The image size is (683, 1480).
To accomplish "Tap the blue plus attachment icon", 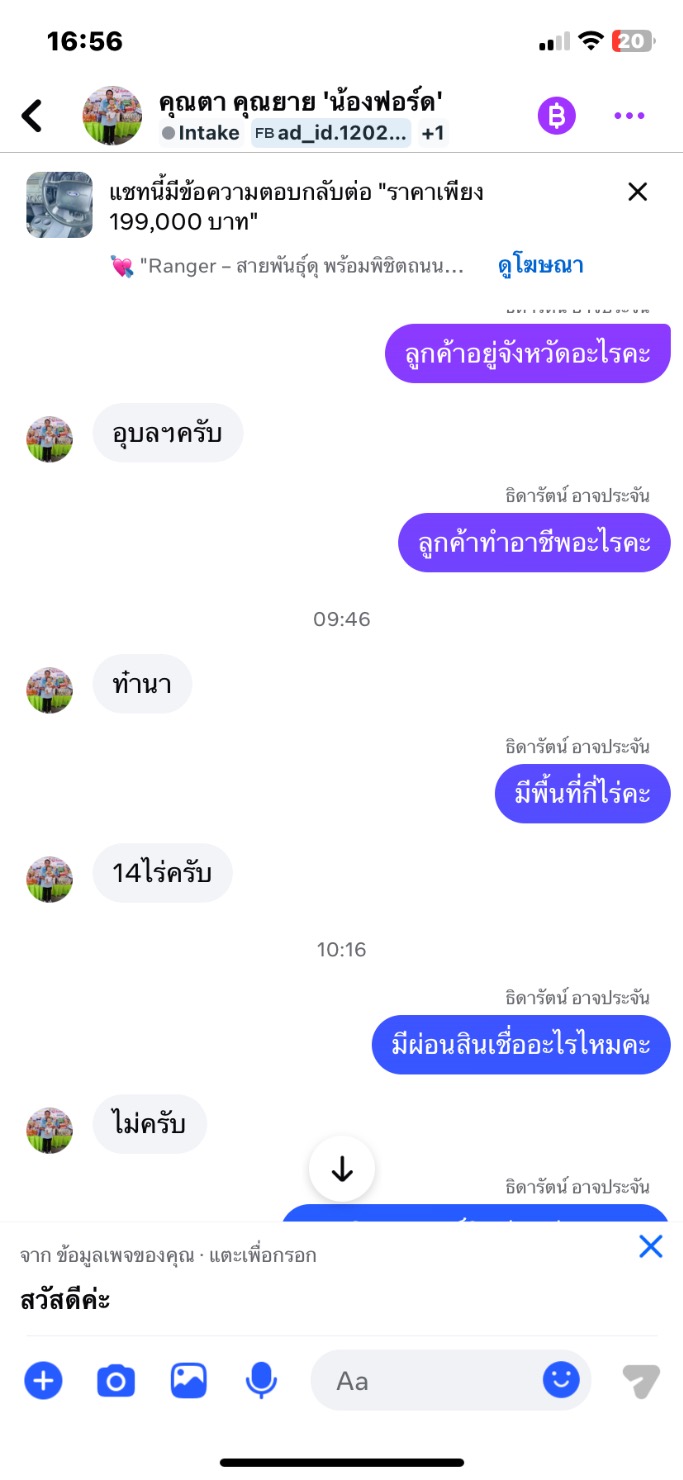I will pos(43,1381).
